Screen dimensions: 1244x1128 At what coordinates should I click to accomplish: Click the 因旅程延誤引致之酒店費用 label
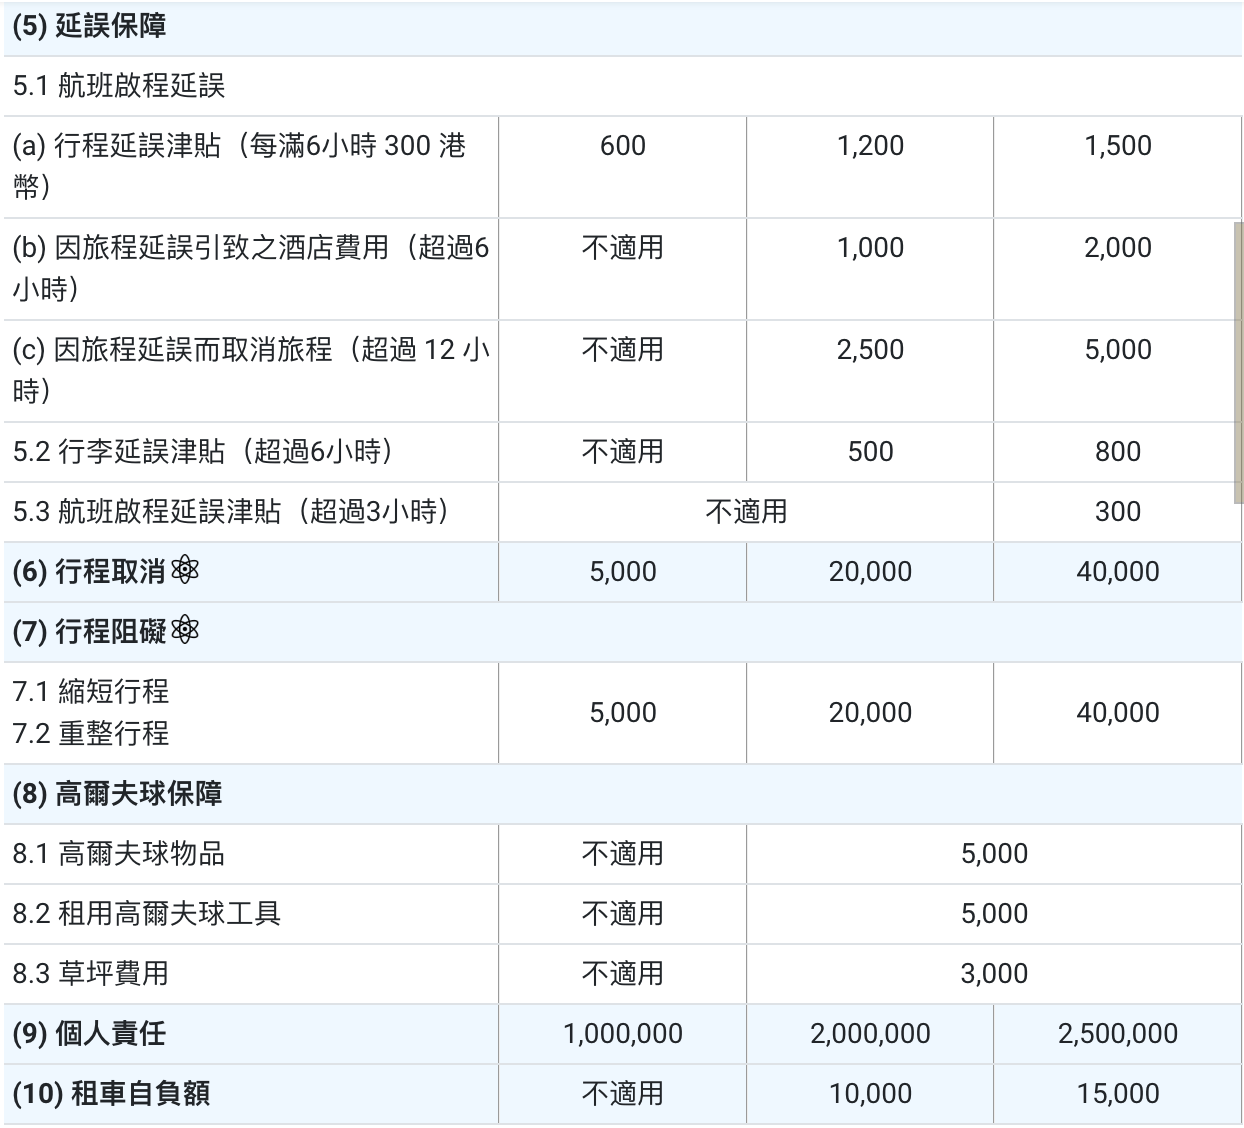point(251,268)
